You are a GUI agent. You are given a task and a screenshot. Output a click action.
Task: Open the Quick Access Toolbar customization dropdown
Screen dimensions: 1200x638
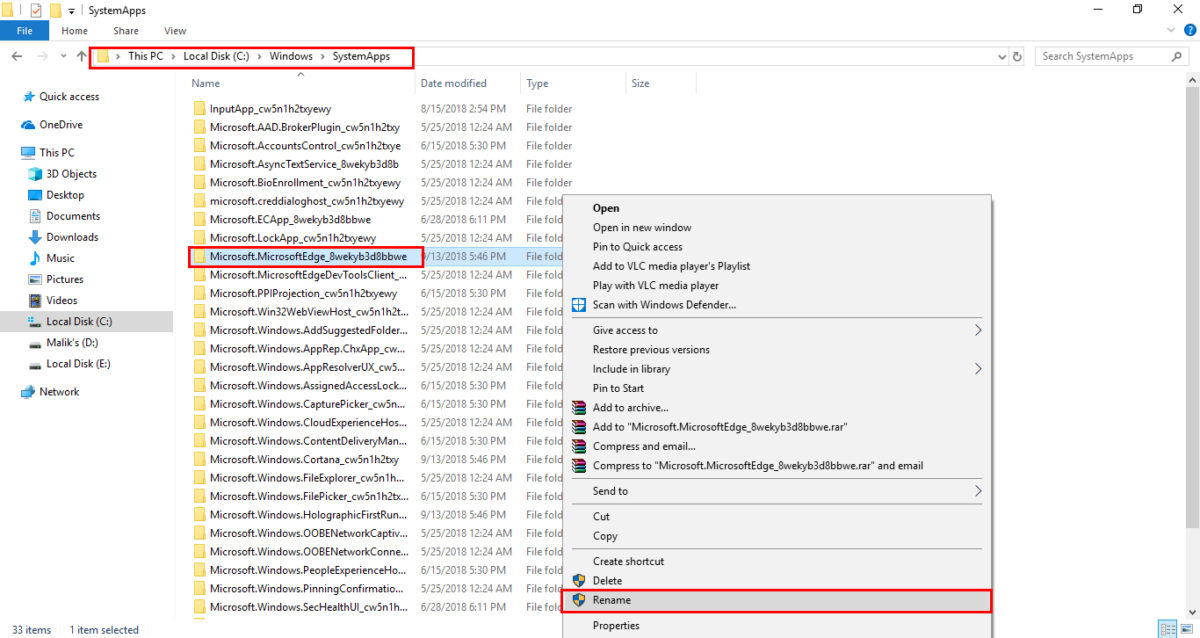click(x=70, y=10)
